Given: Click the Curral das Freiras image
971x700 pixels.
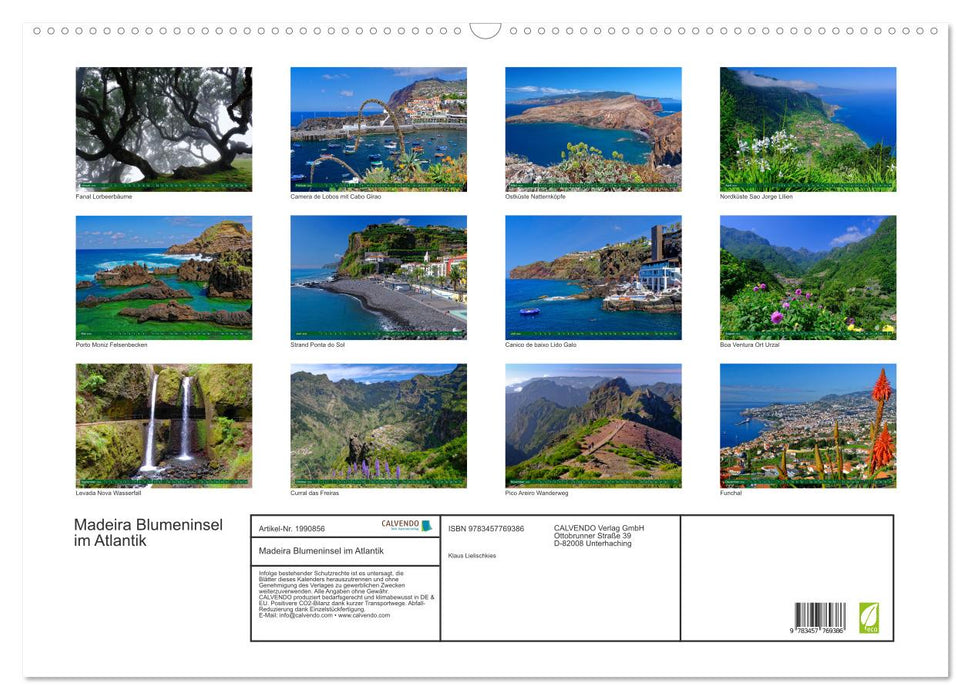Looking at the screenshot, I should click(378, 425).
